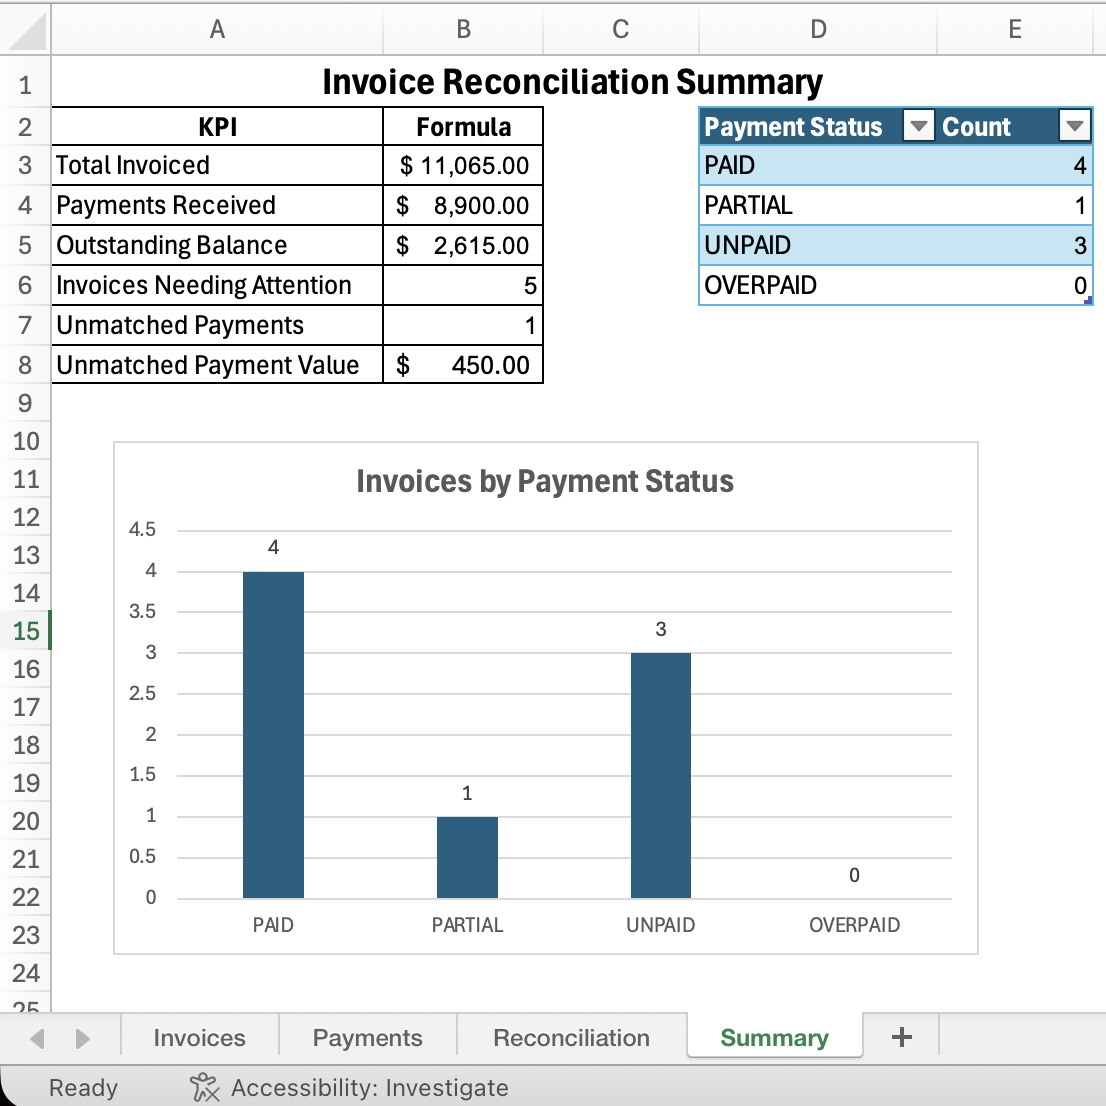The image size is (1106, 1106).
Task: Select the Formula header cell
Action: pyautogui.click(x=463, y=127)
